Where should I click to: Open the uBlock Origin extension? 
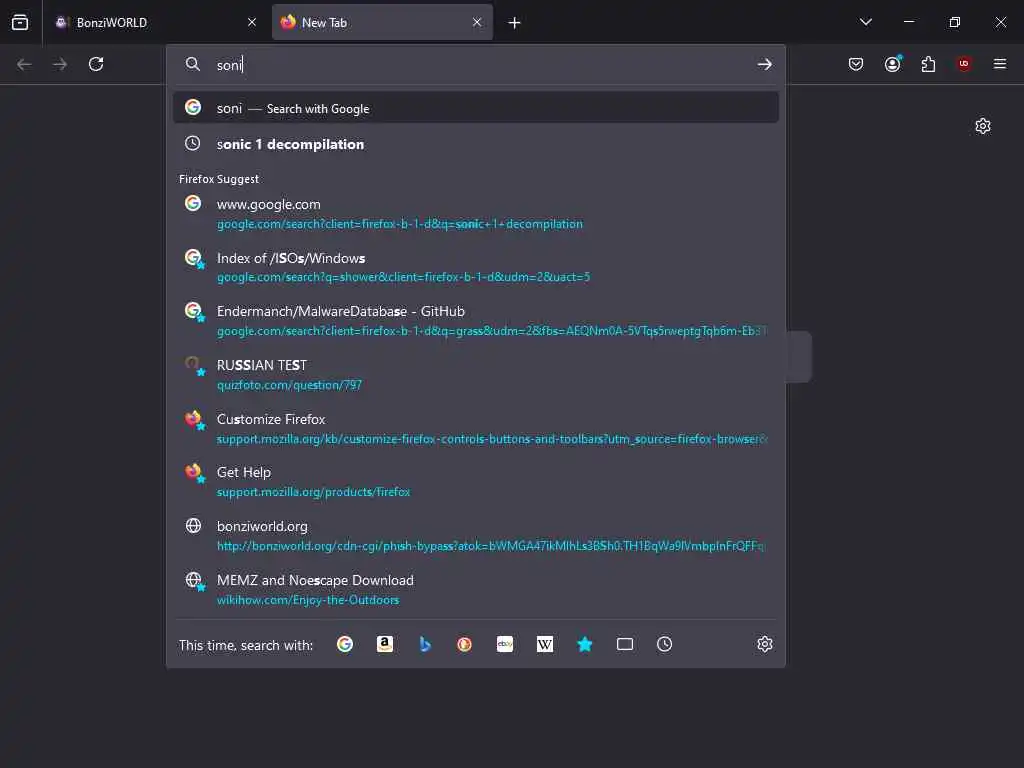click(964, 64)
